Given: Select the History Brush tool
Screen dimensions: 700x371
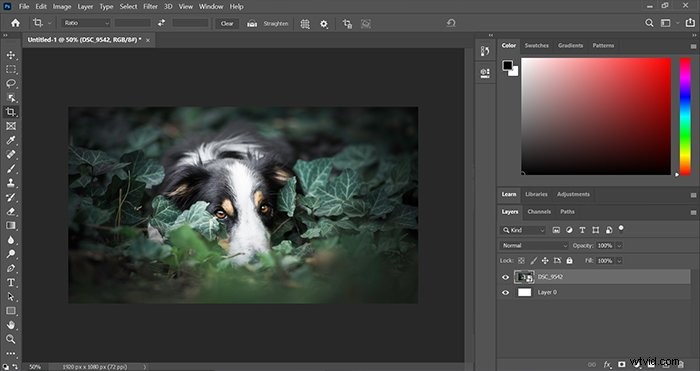Looking at the screenshot, I should [x=11, y=197].
